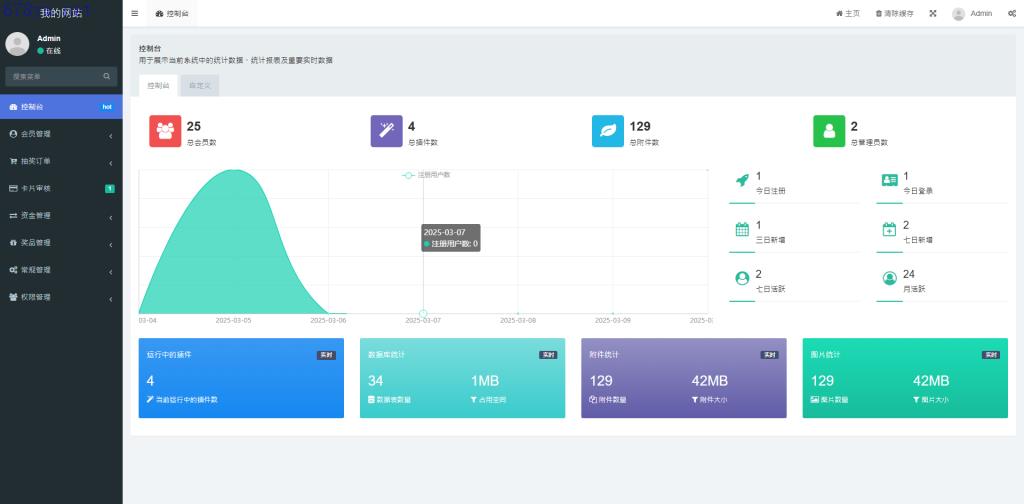
Task: Click the rocket icon for 今日注册
Action: pyautogui.click(x=742, y=181)
